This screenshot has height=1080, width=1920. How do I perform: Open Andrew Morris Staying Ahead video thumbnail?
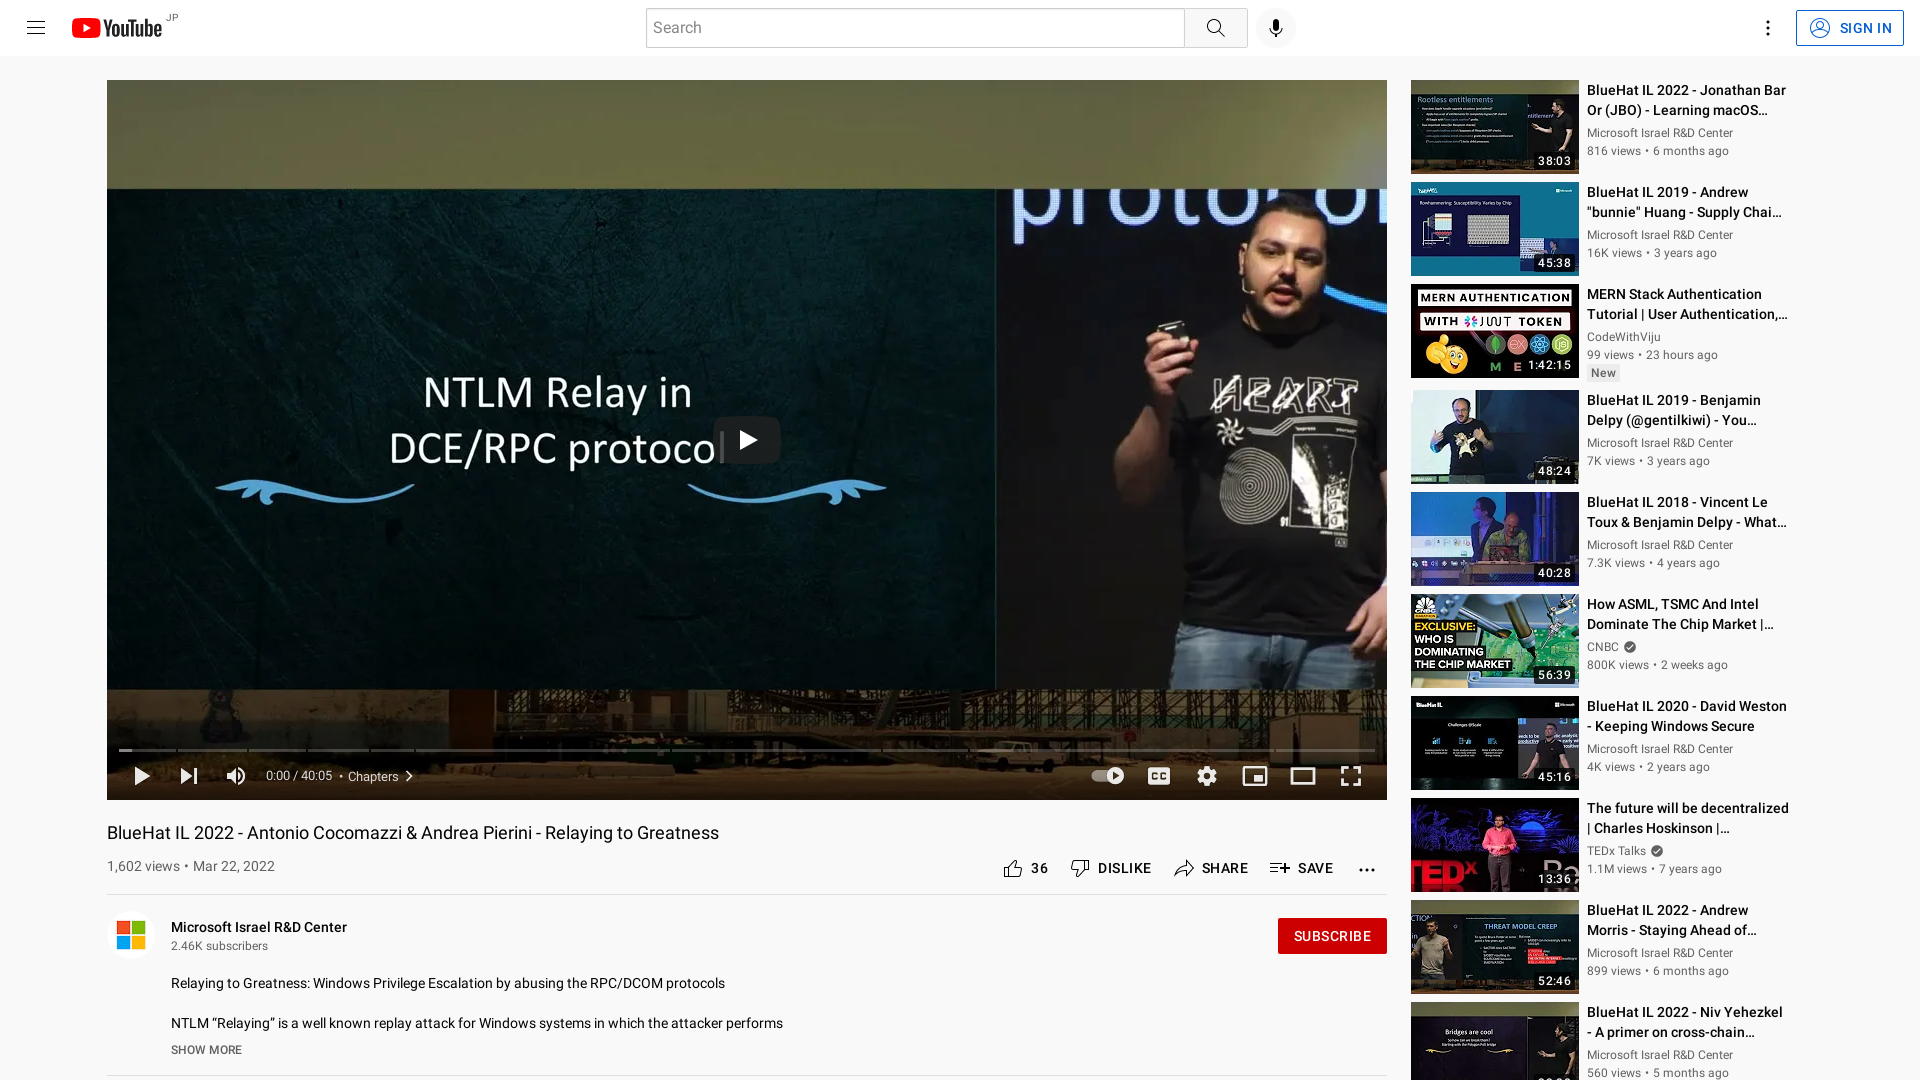point(1494,947)
